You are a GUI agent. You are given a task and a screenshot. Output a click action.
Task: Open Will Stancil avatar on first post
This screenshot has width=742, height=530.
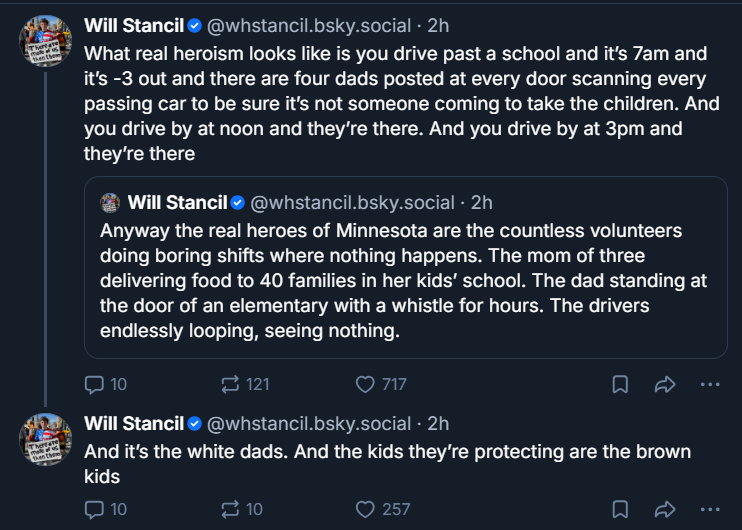click(x=46, y=42)
